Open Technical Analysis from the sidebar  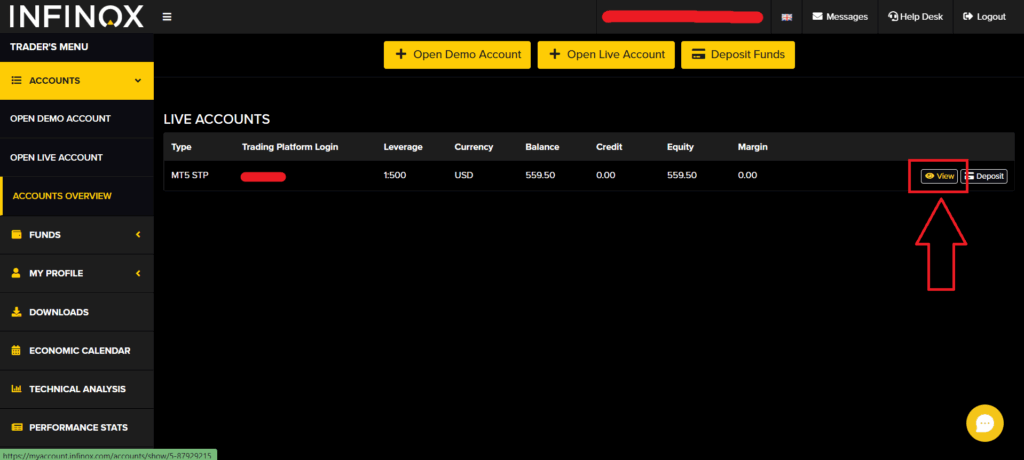[x=79, y=389]
